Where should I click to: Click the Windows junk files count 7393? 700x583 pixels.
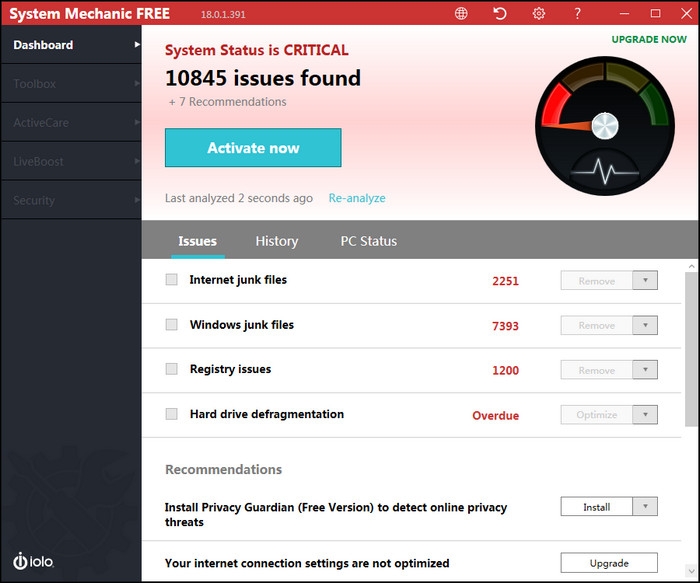pos(505,326)
